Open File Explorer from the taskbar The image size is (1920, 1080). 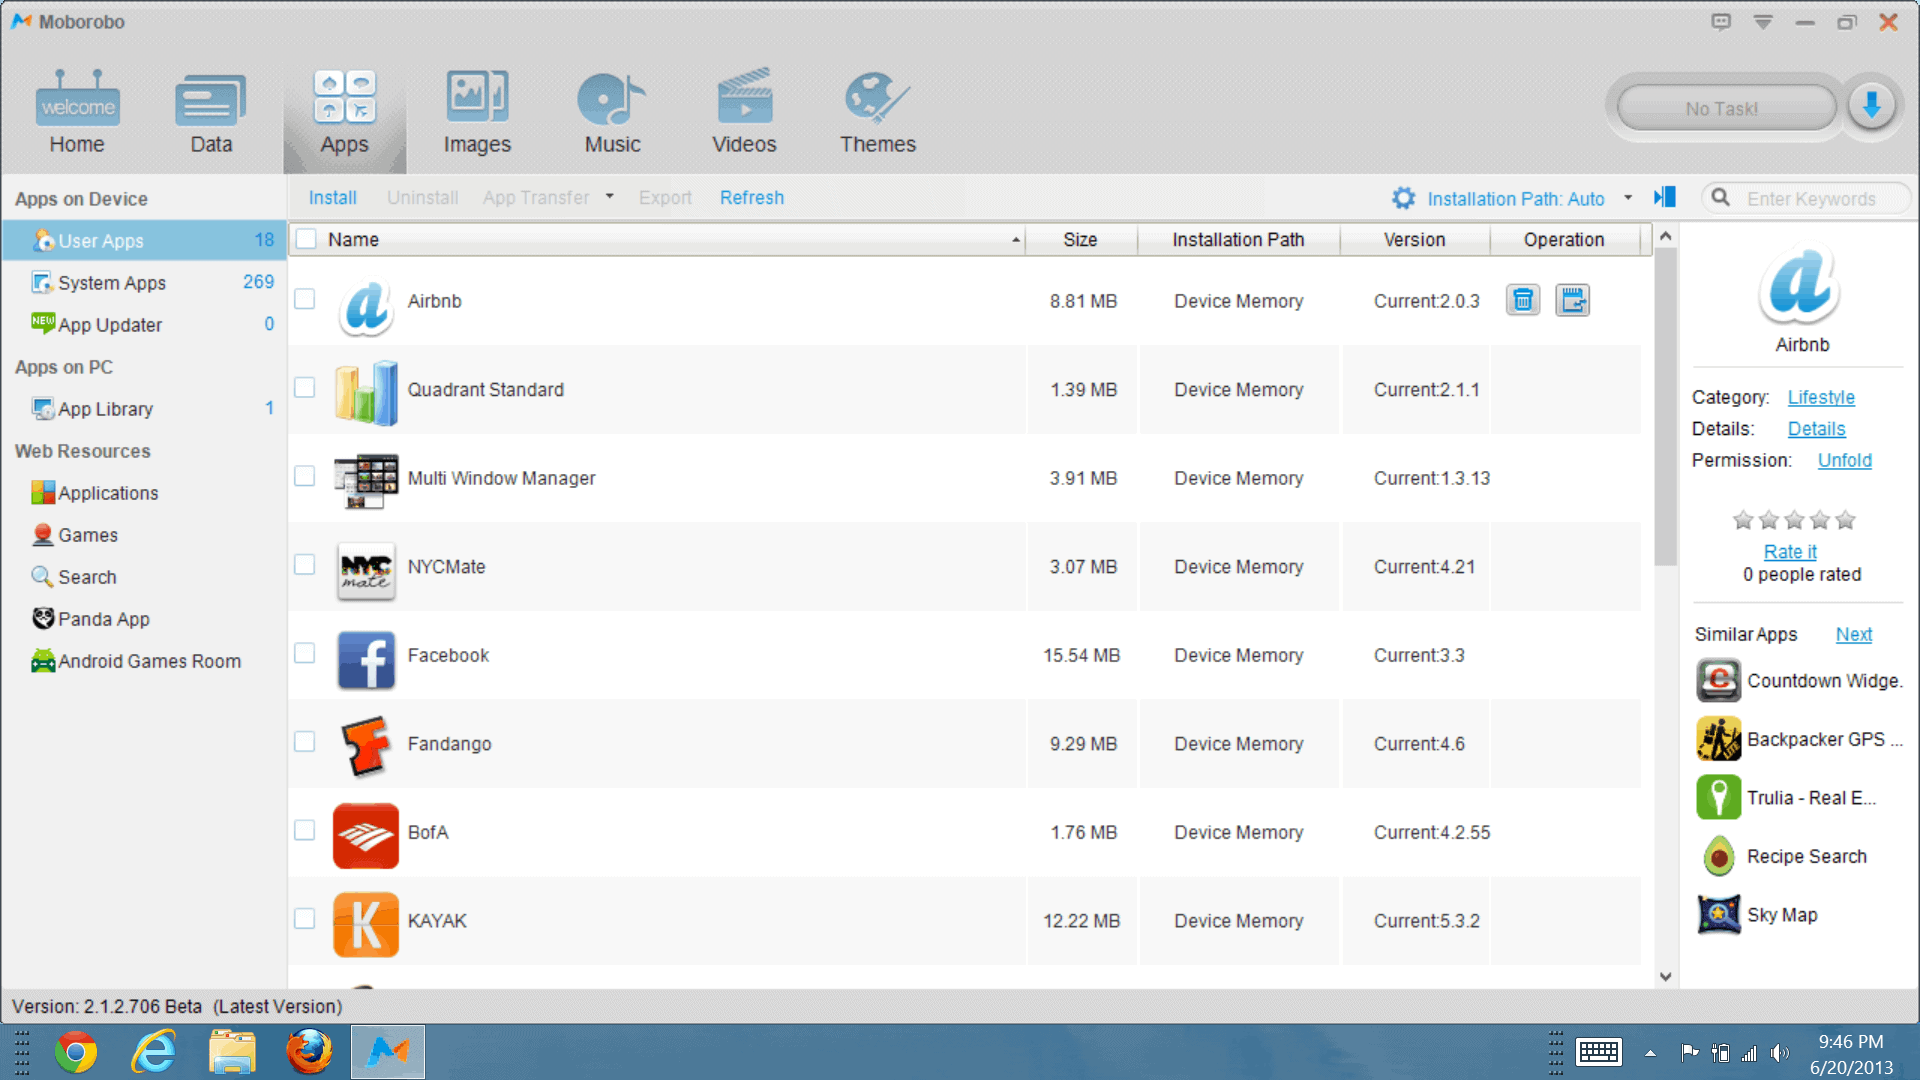(x=232, y=1052)
